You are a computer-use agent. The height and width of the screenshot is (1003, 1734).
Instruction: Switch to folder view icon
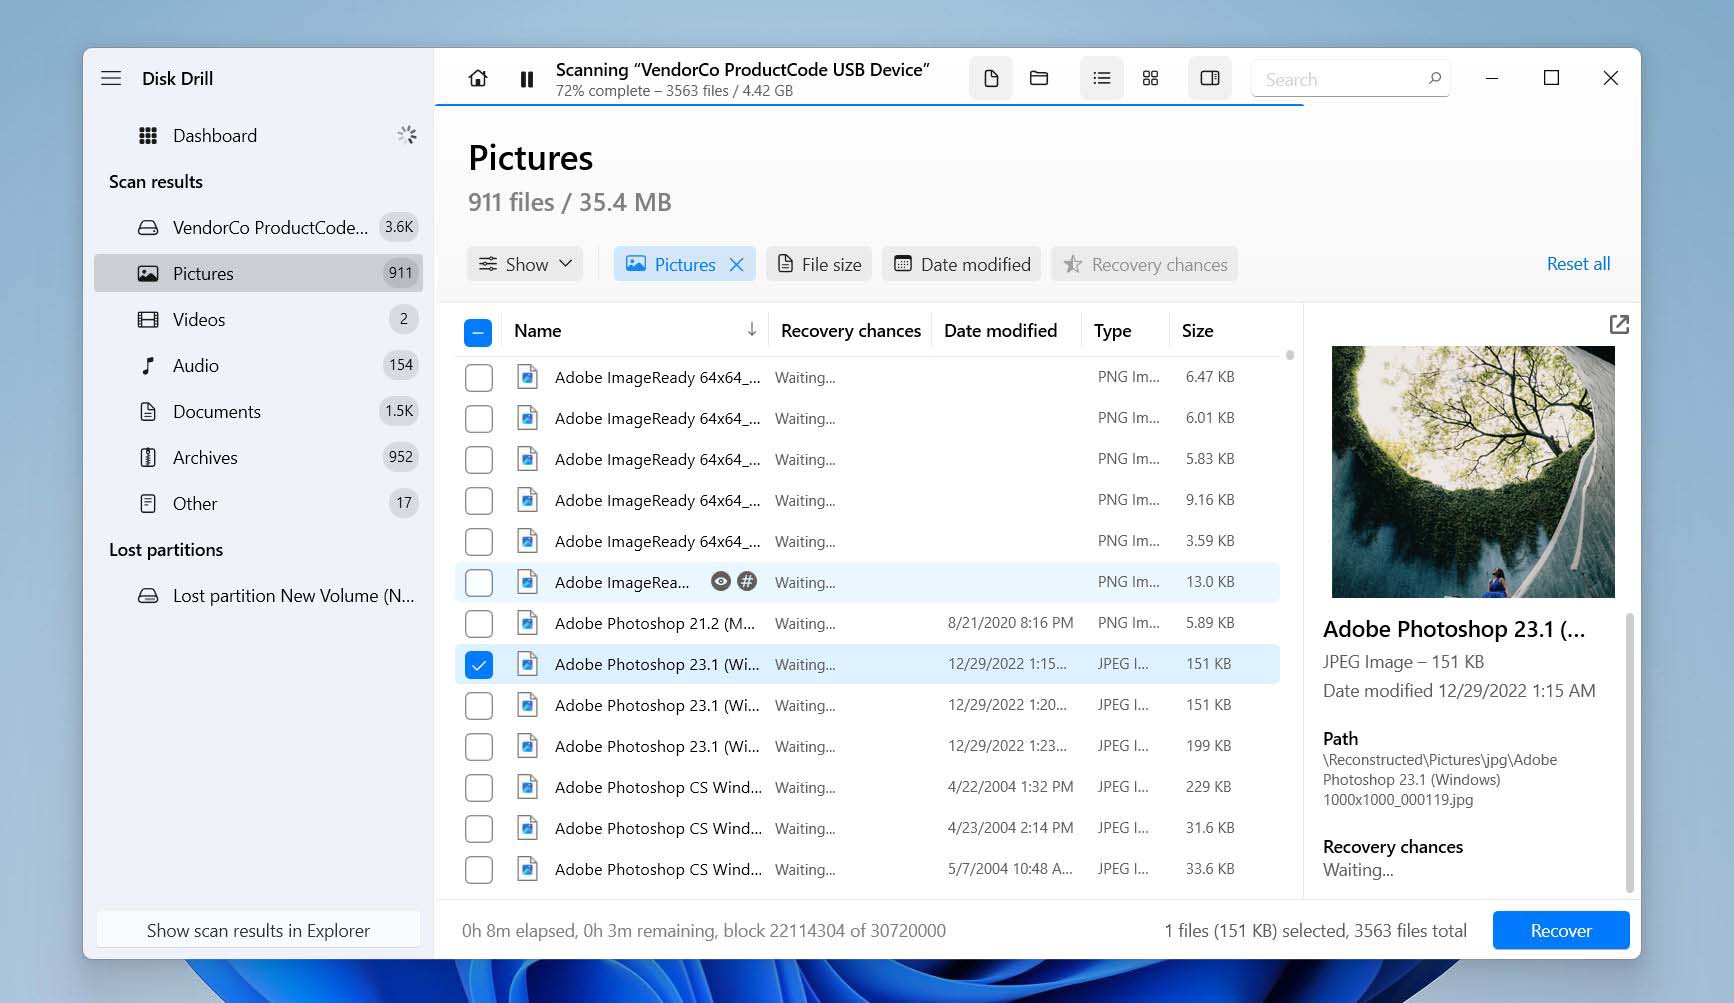(1039, 78)
